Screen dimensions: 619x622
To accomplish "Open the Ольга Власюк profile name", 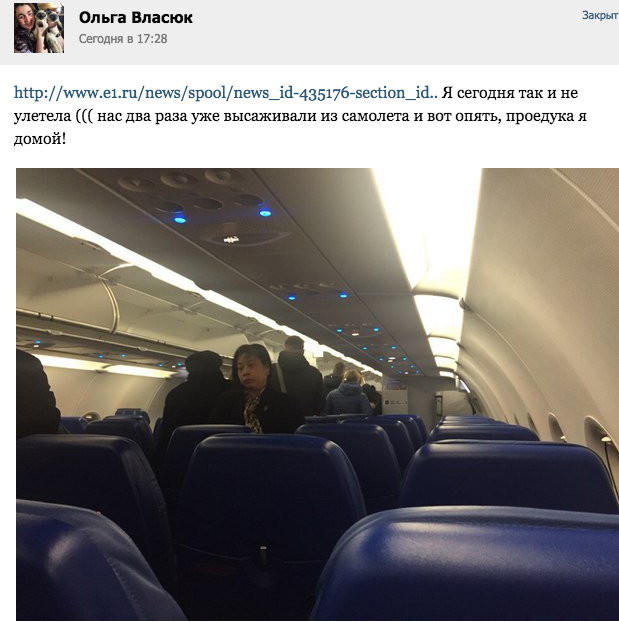I will pyautogui.click(x=136, y=17).
